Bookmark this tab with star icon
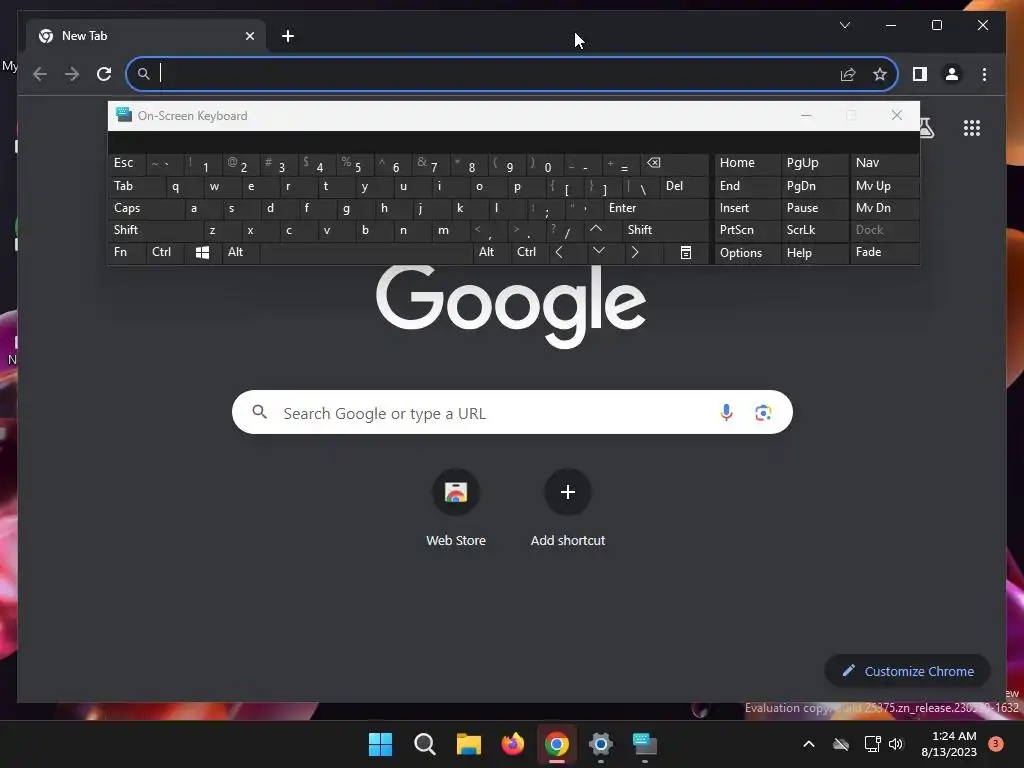Screen dimensions: 1024x768 [x=880, y=74]
